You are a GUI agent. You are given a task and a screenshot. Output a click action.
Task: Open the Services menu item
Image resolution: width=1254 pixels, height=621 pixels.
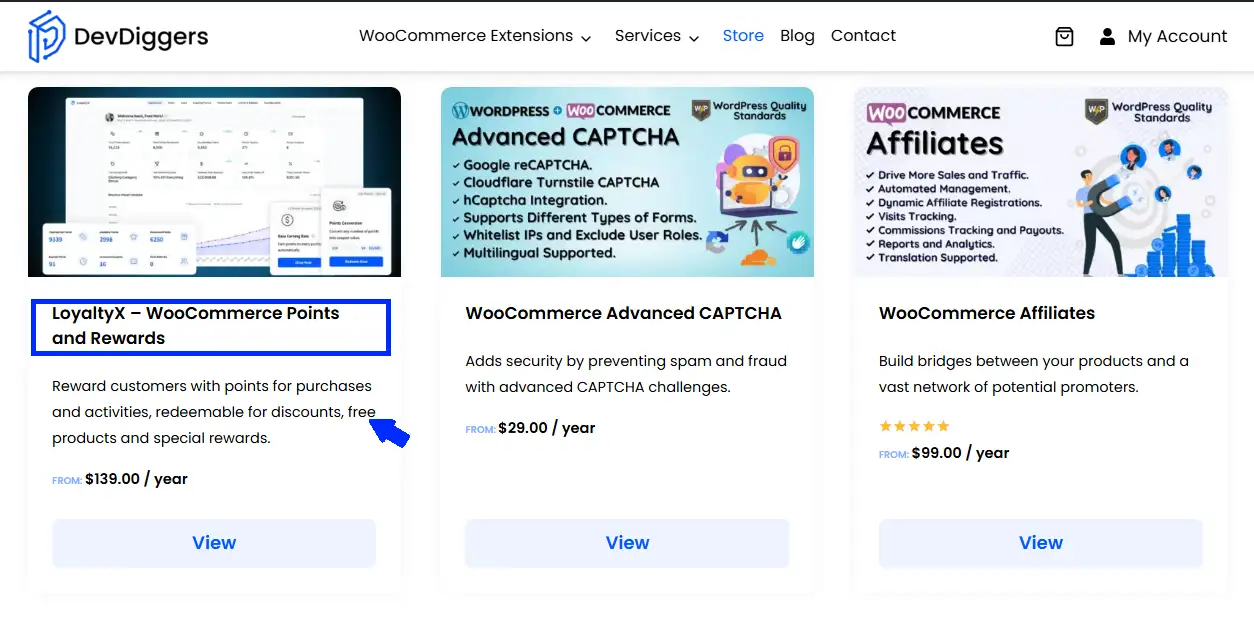[648, 36]
